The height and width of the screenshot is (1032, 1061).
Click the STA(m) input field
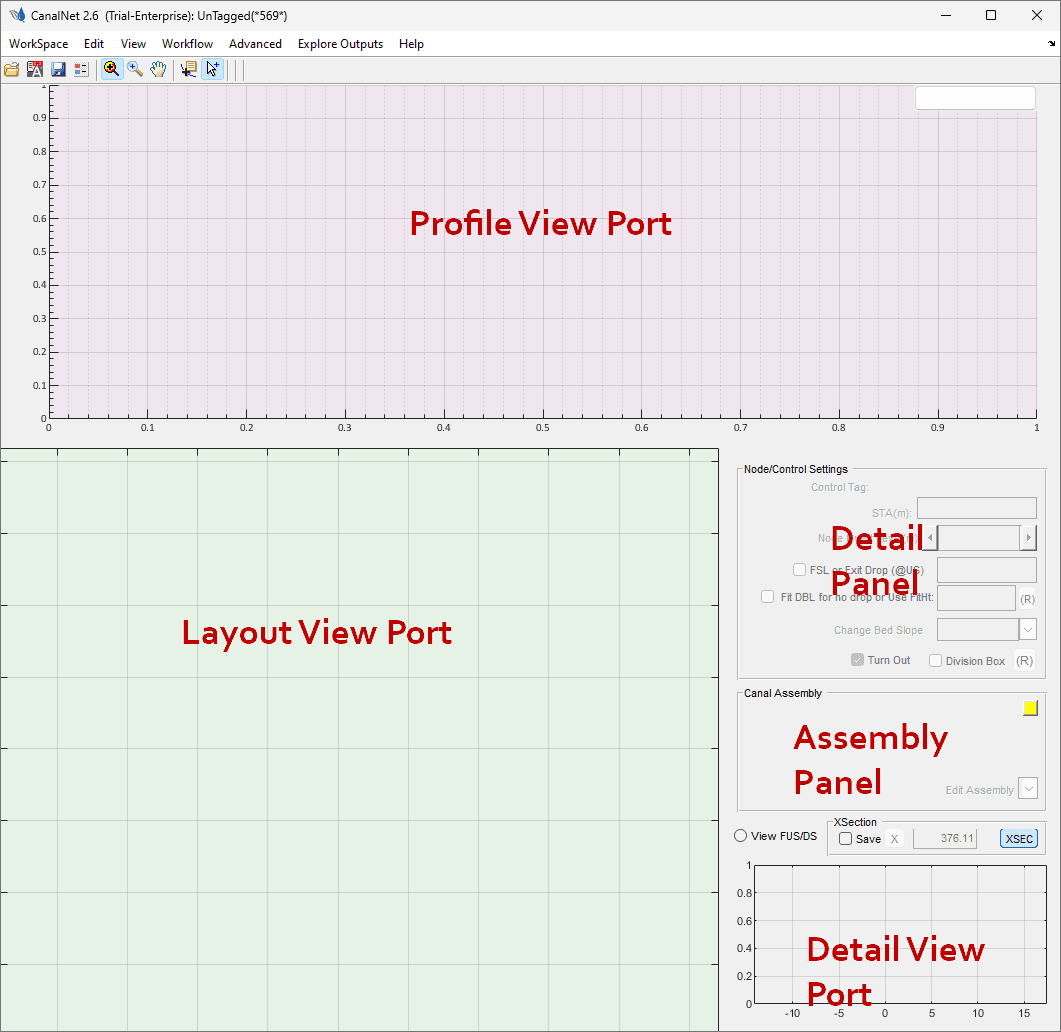pyautogui.click(x=976, y=508)
